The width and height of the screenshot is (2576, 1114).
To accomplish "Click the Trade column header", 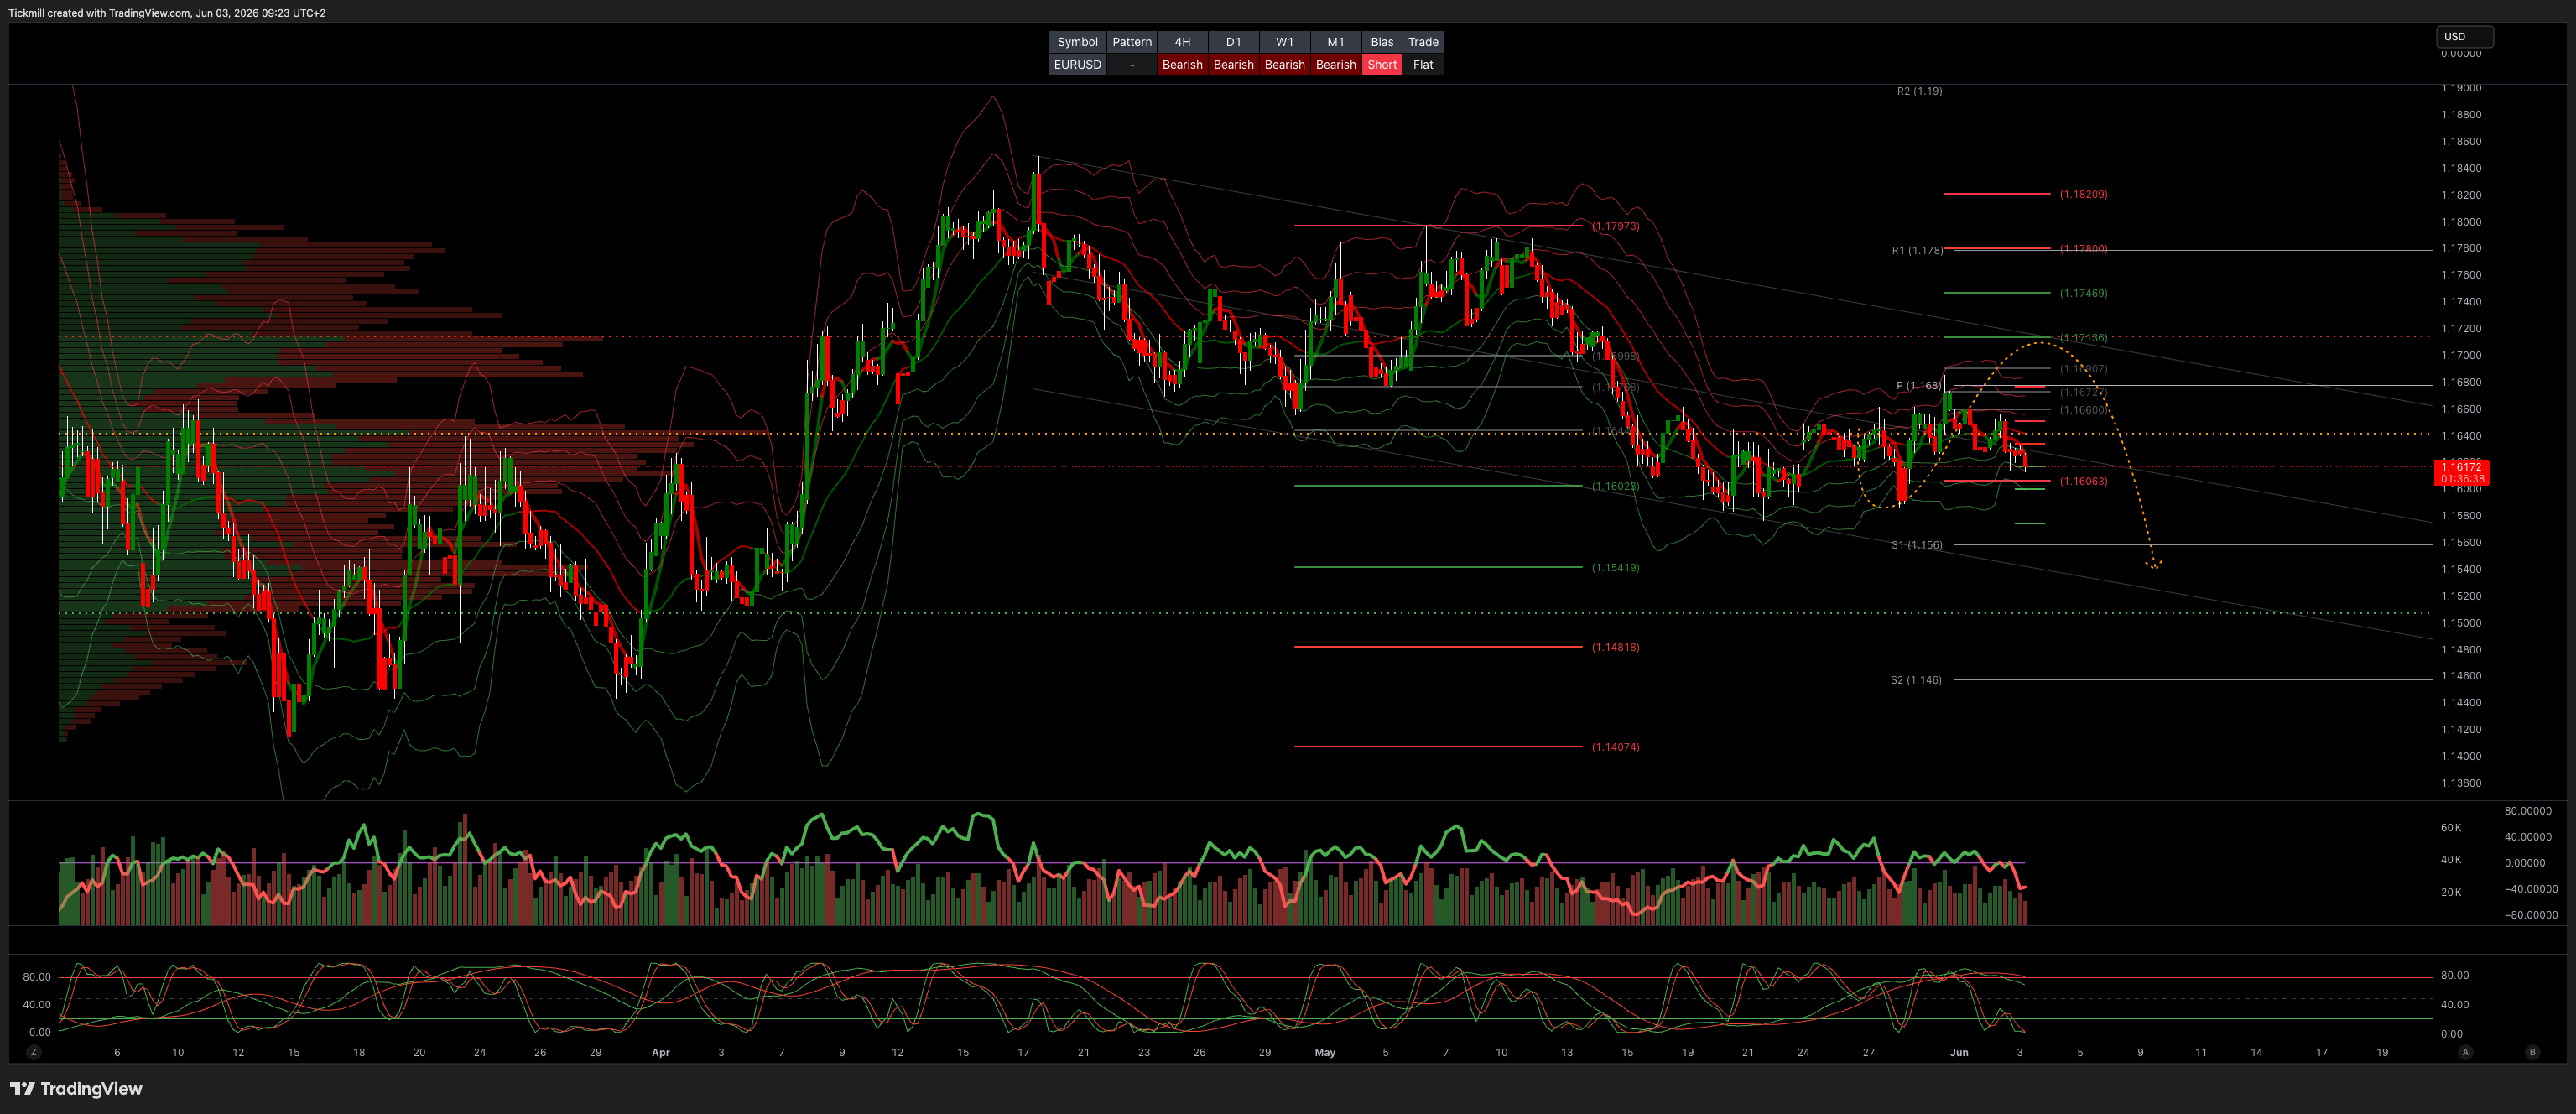I will coord(1423,42).
